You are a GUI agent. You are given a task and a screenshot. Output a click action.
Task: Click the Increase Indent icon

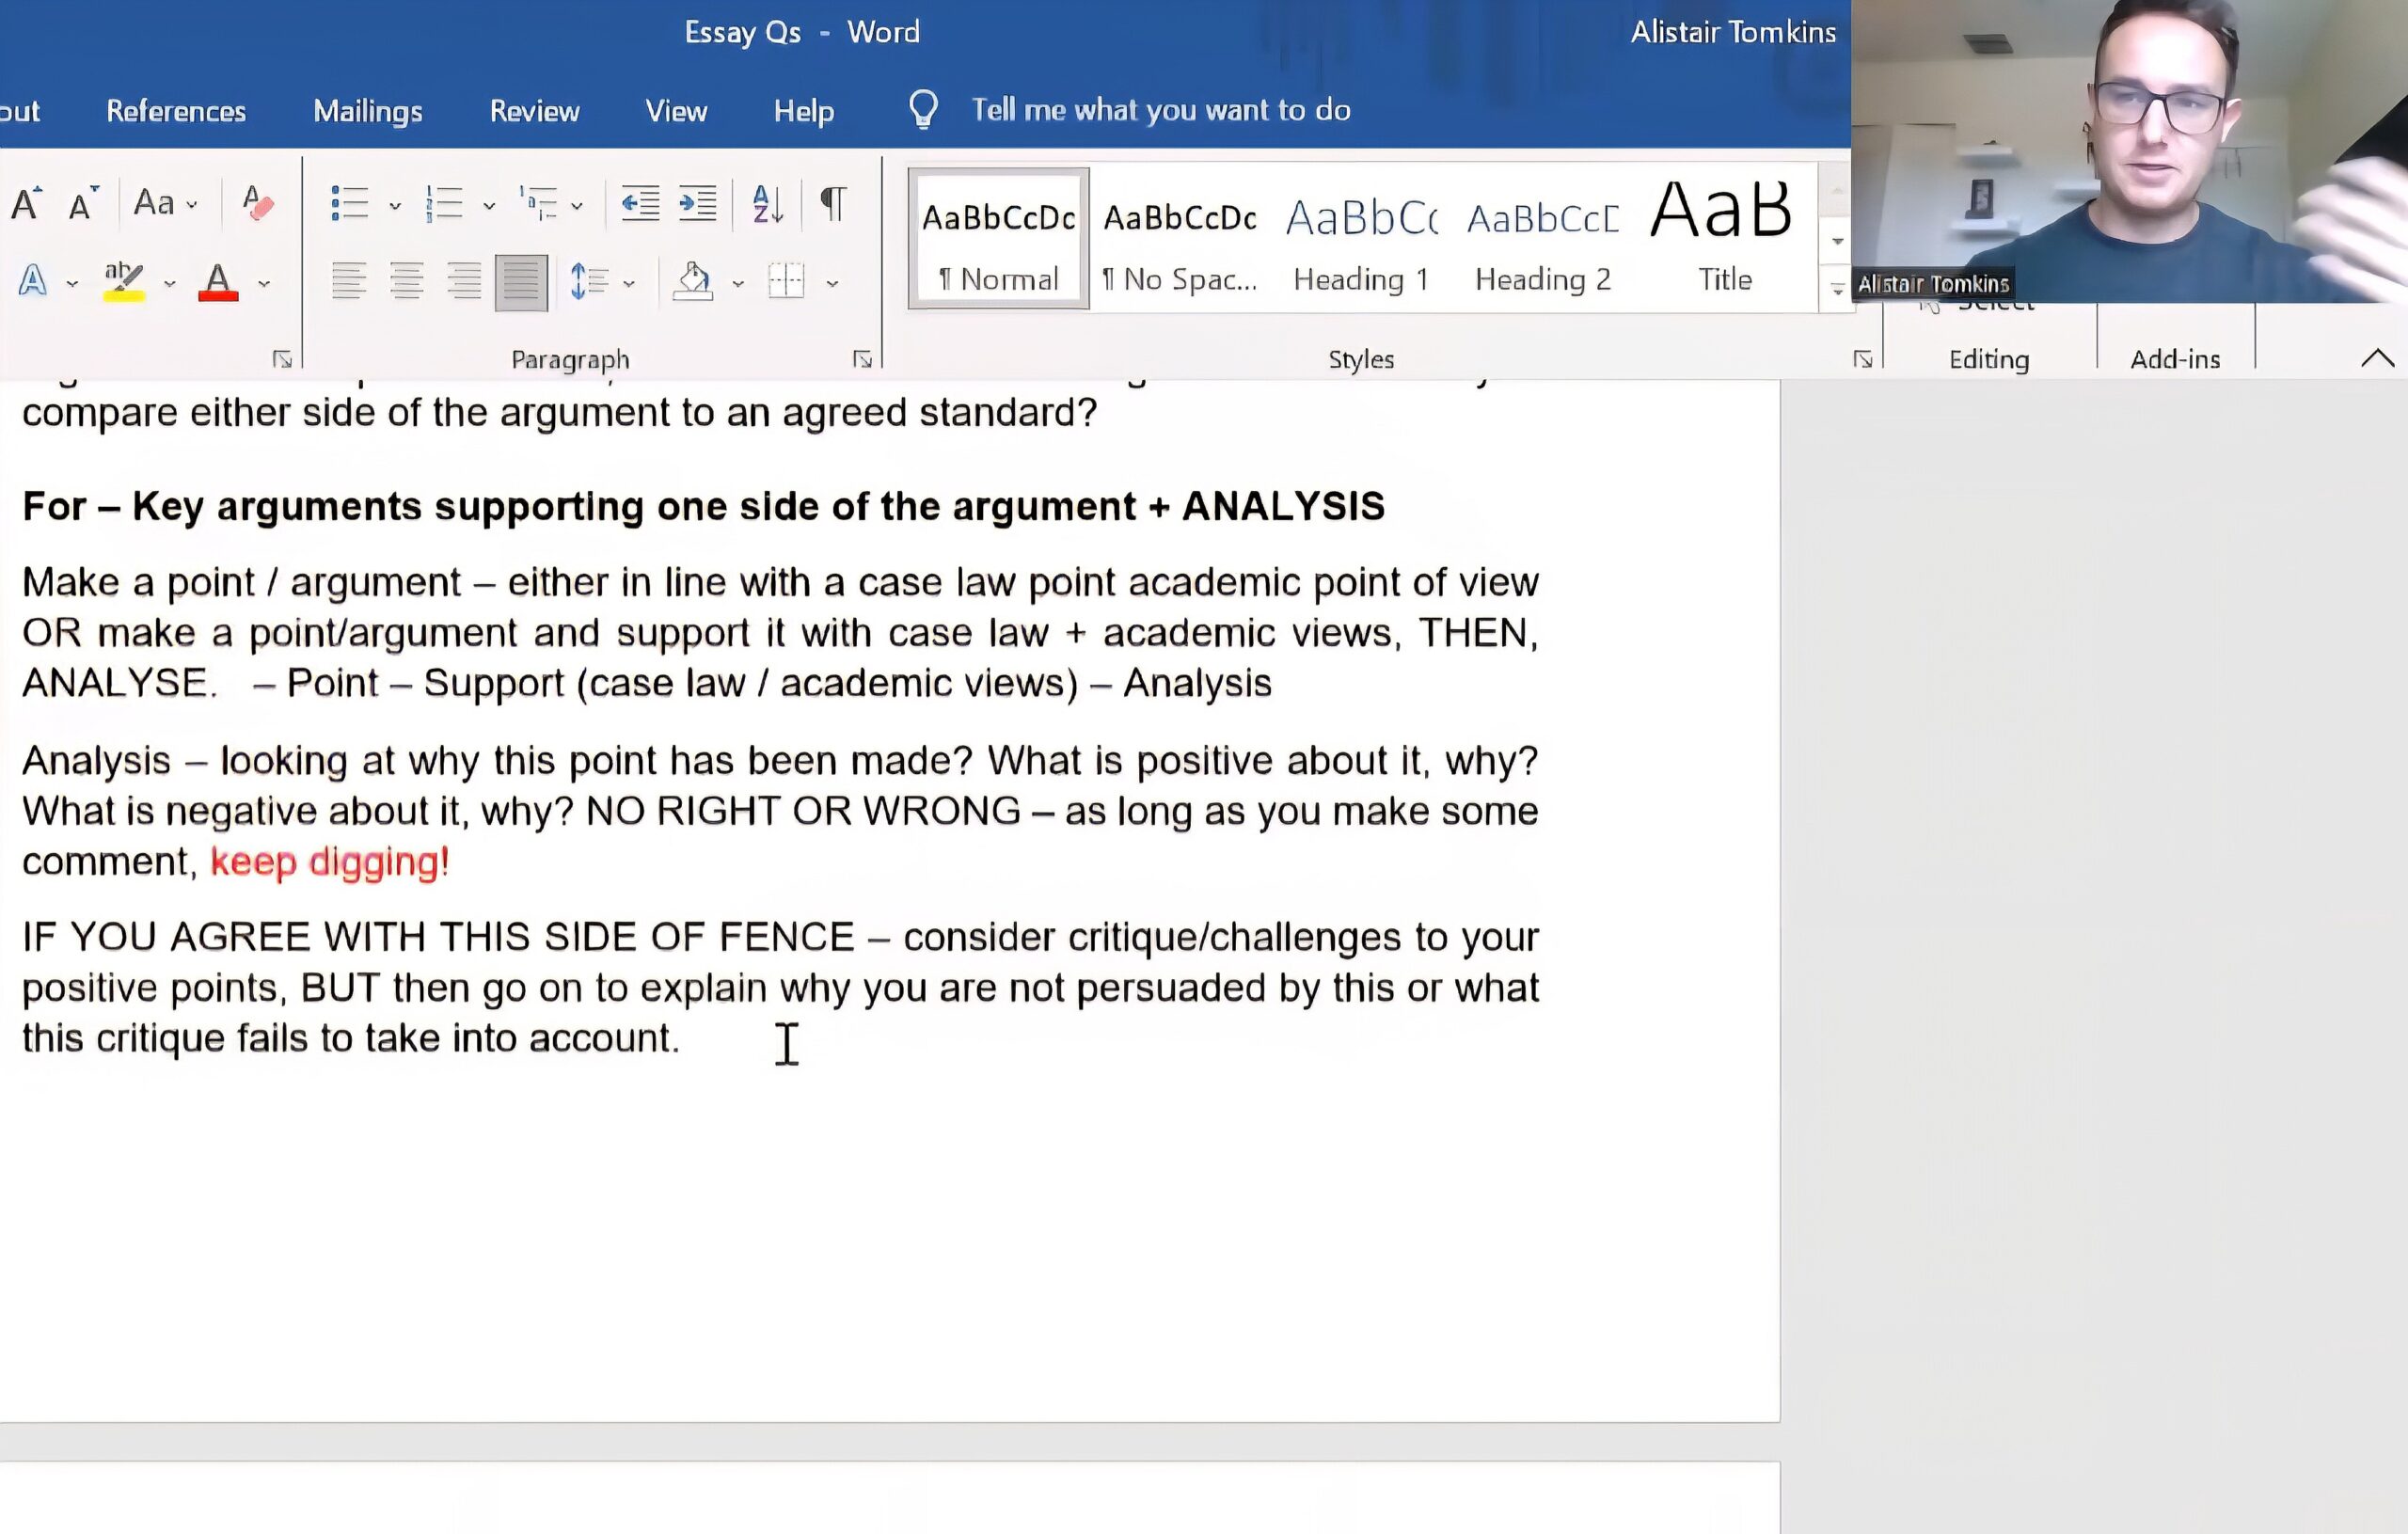(697, 204)
